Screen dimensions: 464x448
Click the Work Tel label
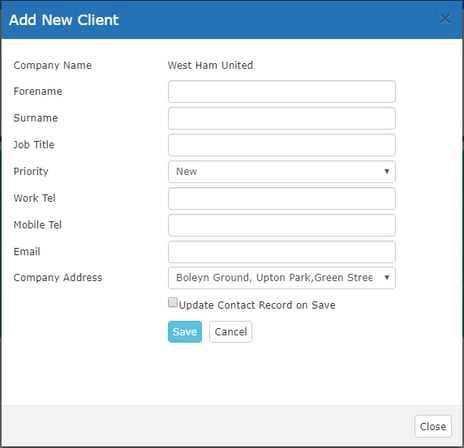tap(34, 198)
